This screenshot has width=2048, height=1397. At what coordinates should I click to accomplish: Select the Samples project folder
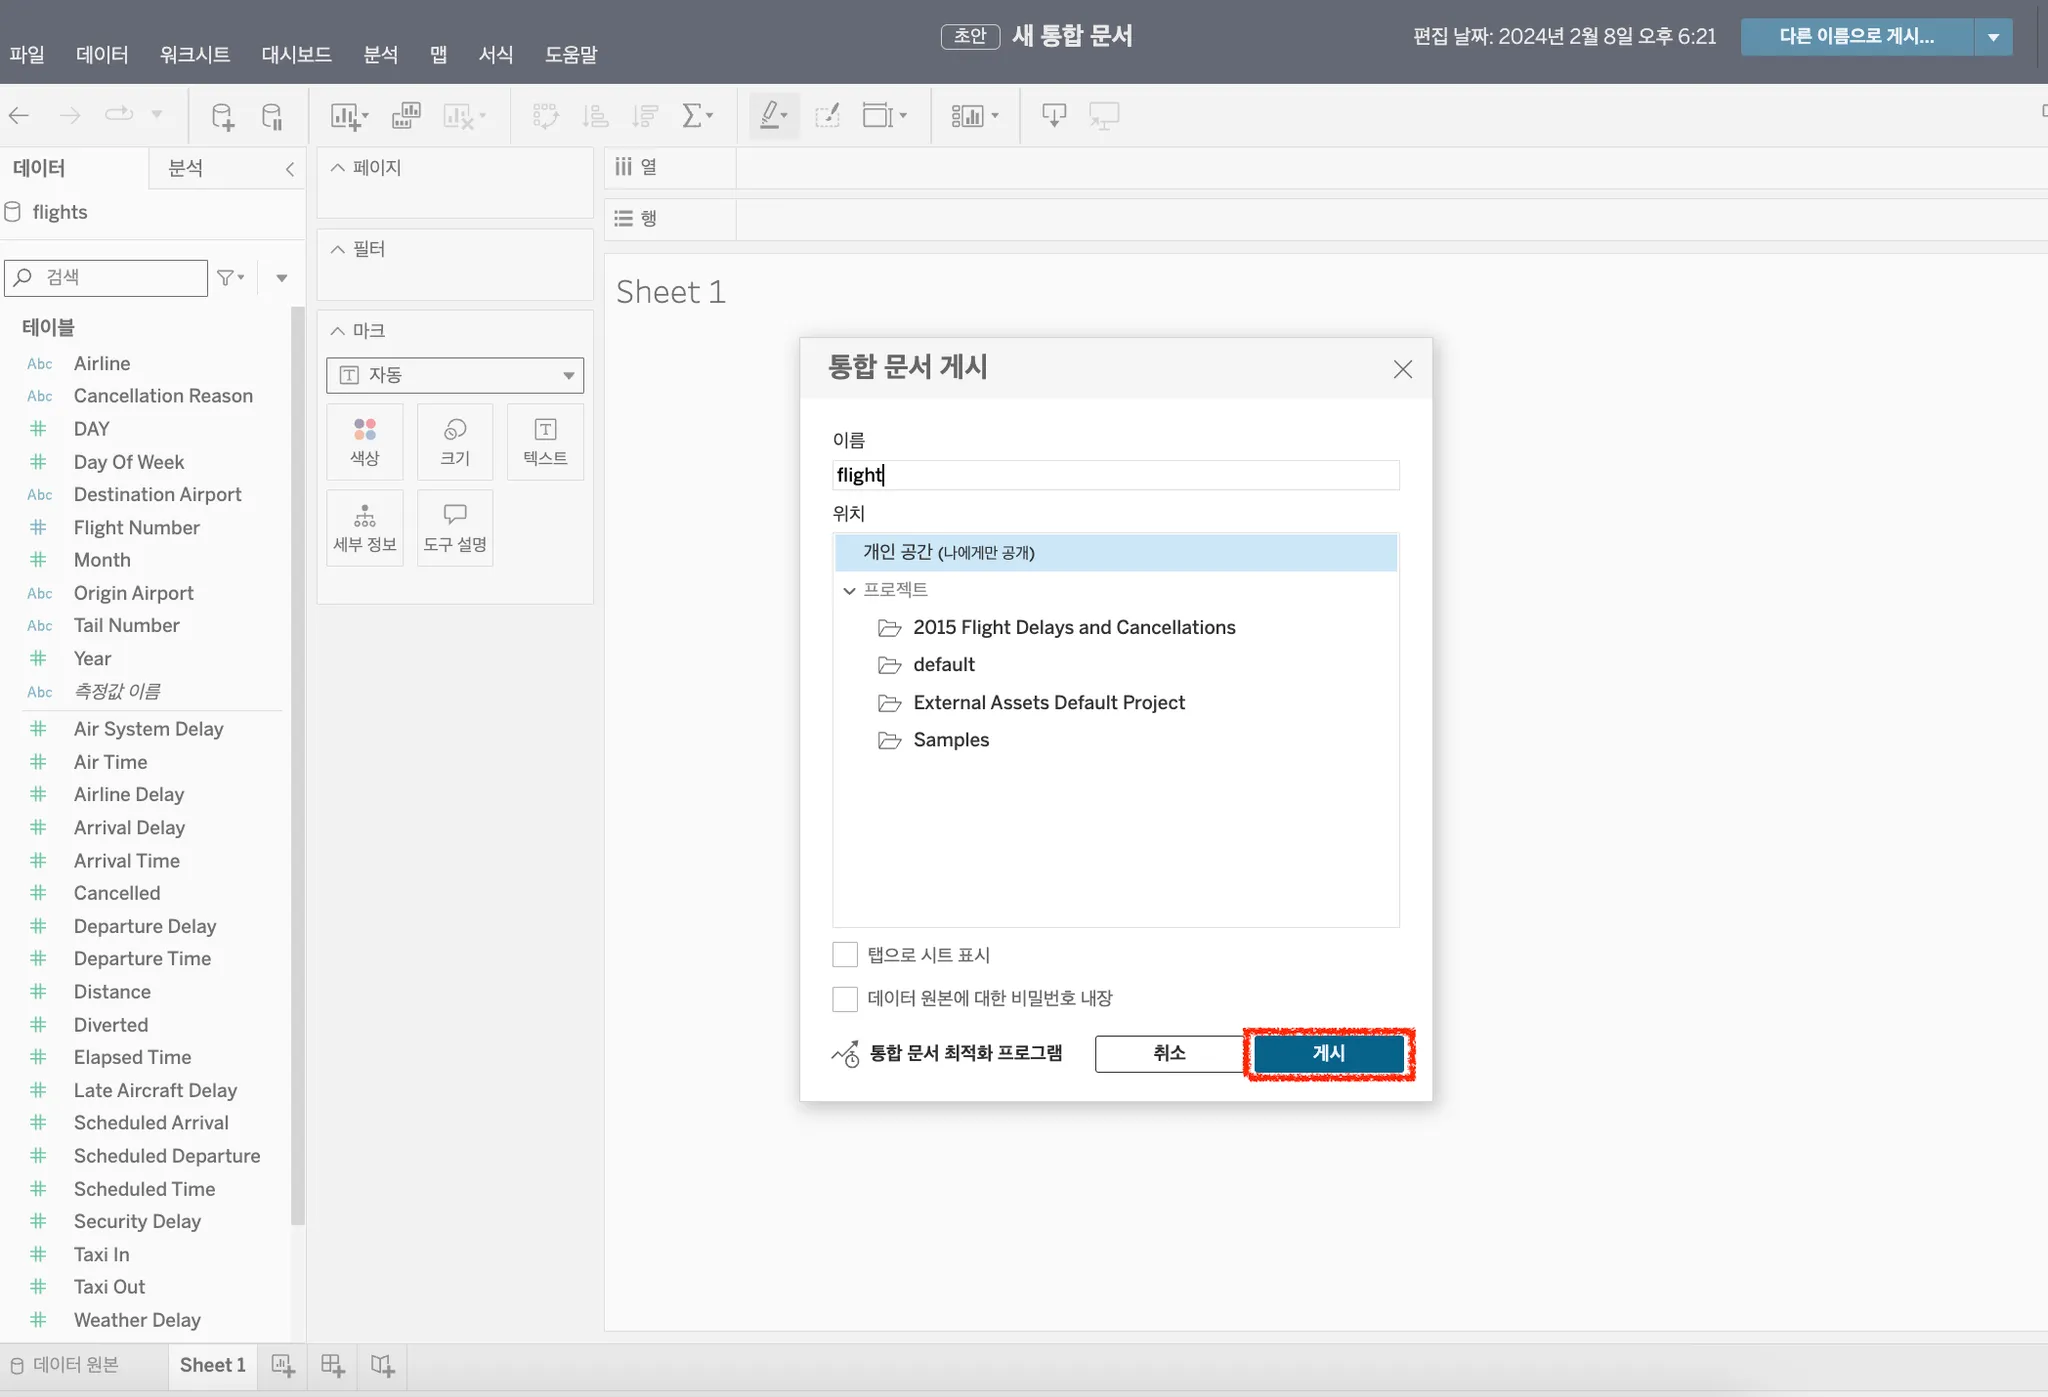pos(950,740)
